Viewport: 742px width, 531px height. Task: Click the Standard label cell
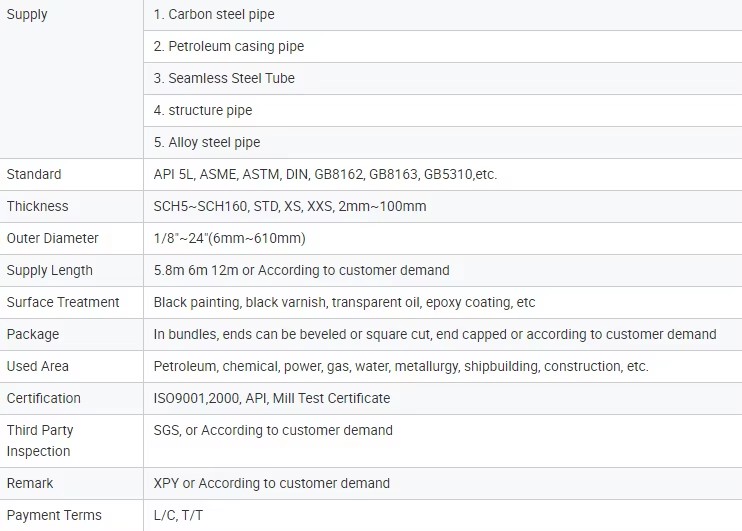click(x=71, y=175)
